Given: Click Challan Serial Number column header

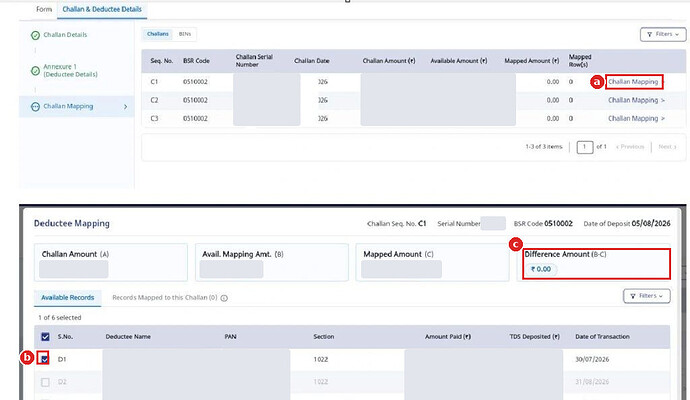Looking at the screenshot, I should click(254, 61).
